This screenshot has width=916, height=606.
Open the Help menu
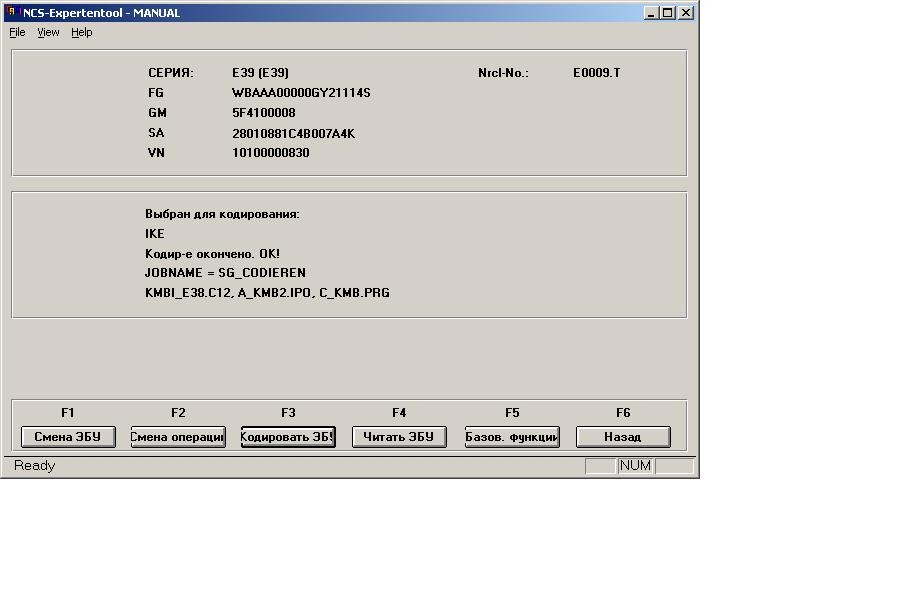point(81,32)
